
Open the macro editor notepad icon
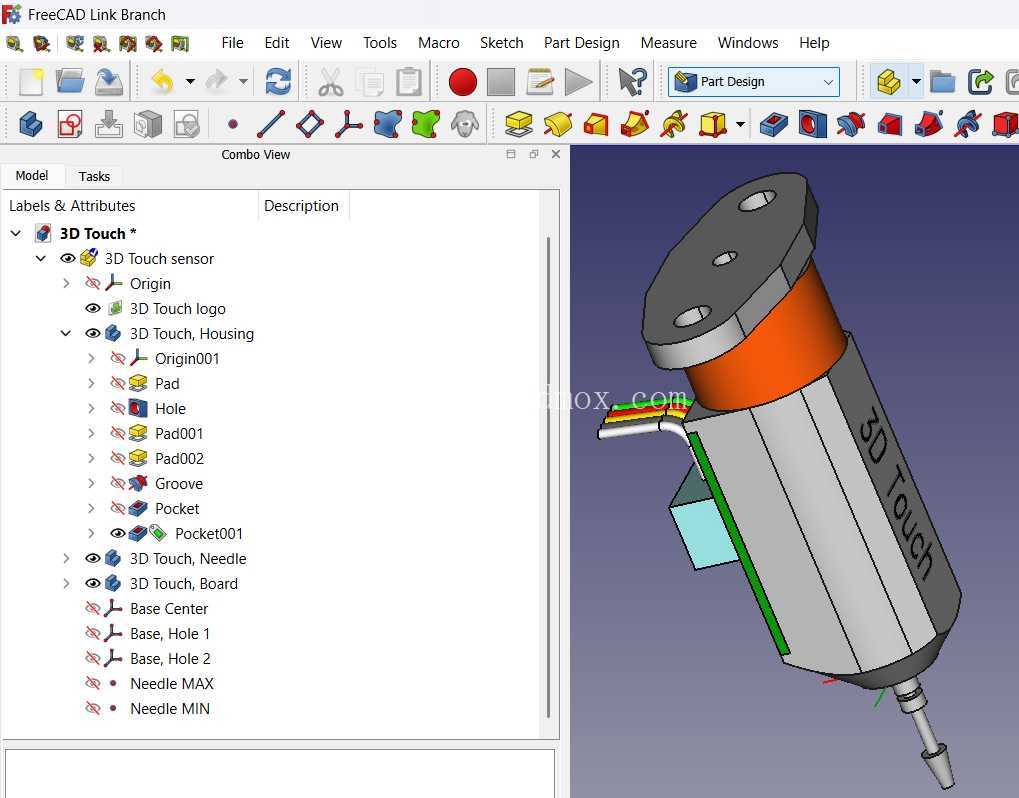[540, 82]
